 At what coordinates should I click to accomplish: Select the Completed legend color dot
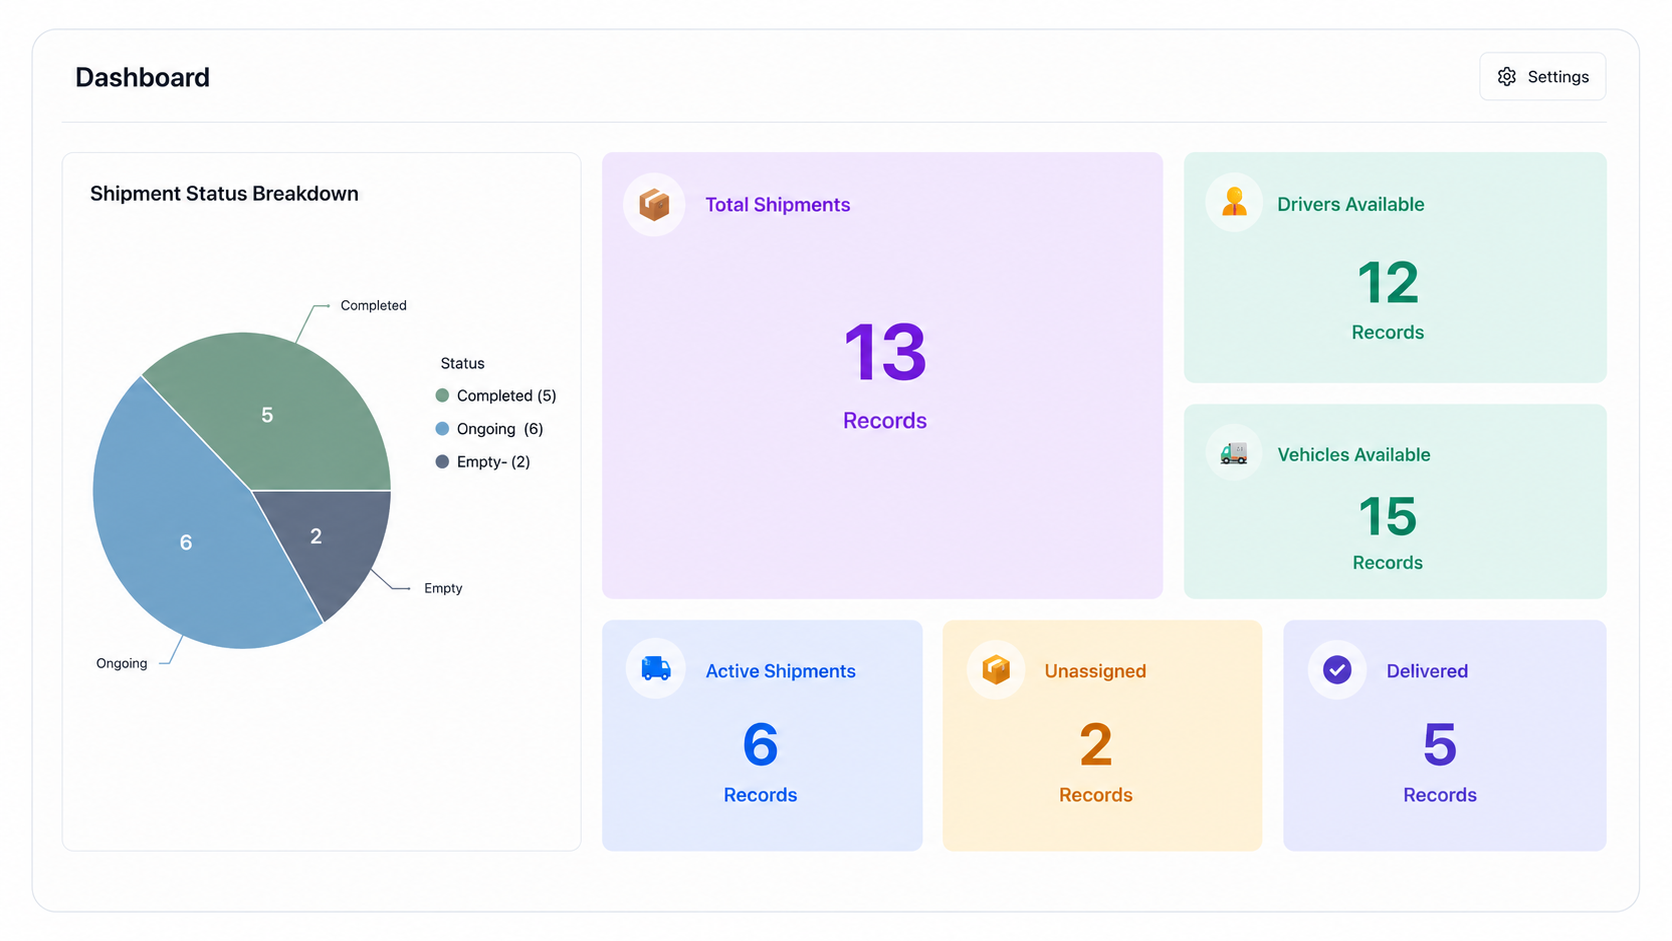point(442,396)
